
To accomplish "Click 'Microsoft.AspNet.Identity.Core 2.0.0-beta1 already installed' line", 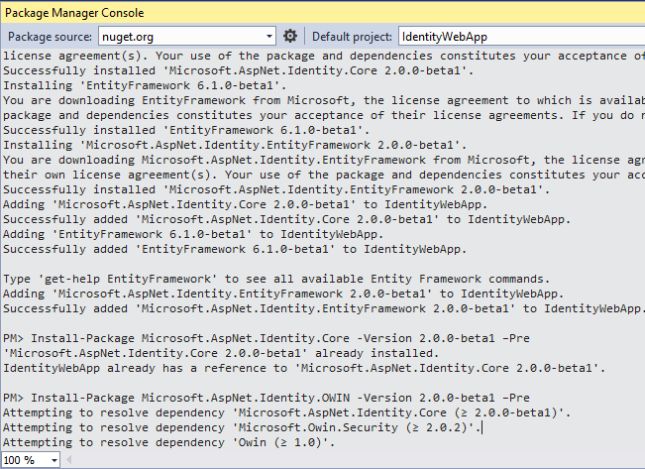I will [221, 353].
